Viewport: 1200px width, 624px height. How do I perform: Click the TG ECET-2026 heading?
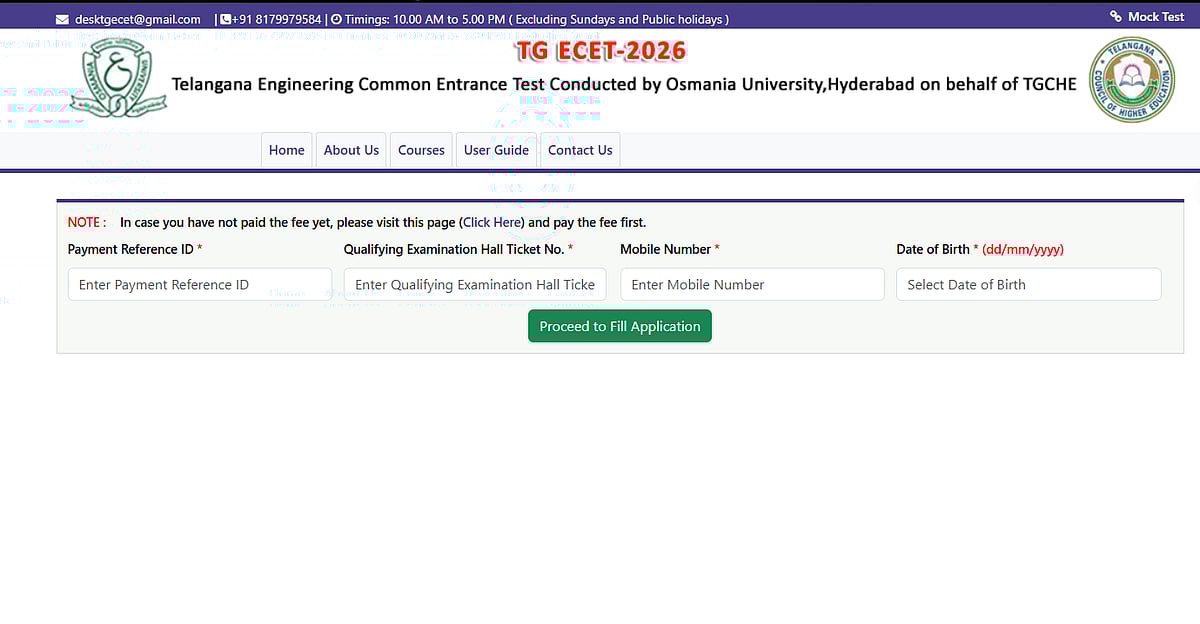600,50
